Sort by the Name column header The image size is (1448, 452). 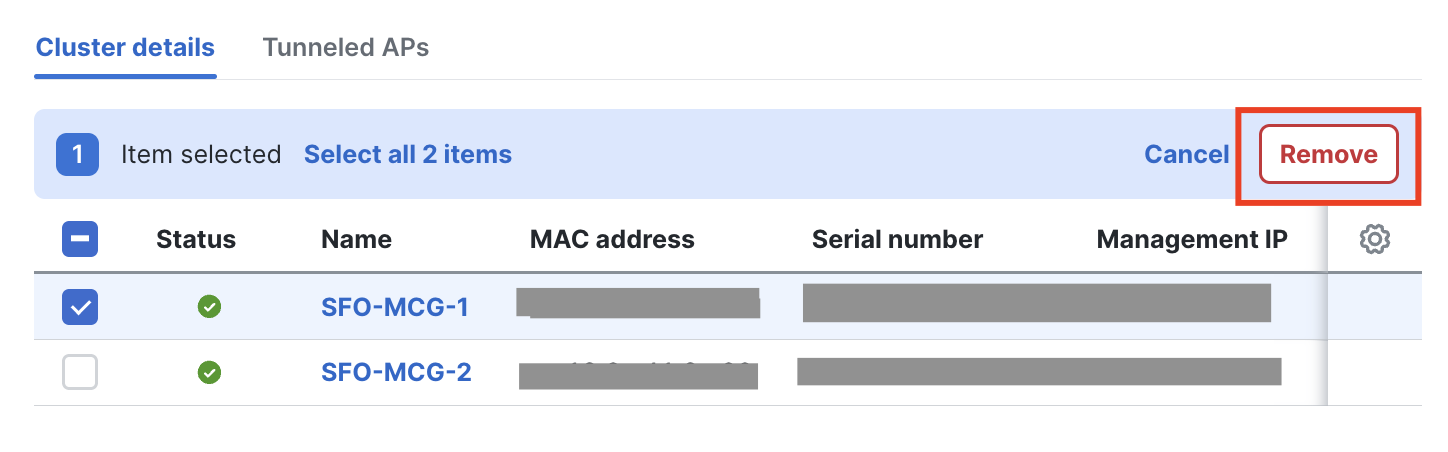[356, 240]
